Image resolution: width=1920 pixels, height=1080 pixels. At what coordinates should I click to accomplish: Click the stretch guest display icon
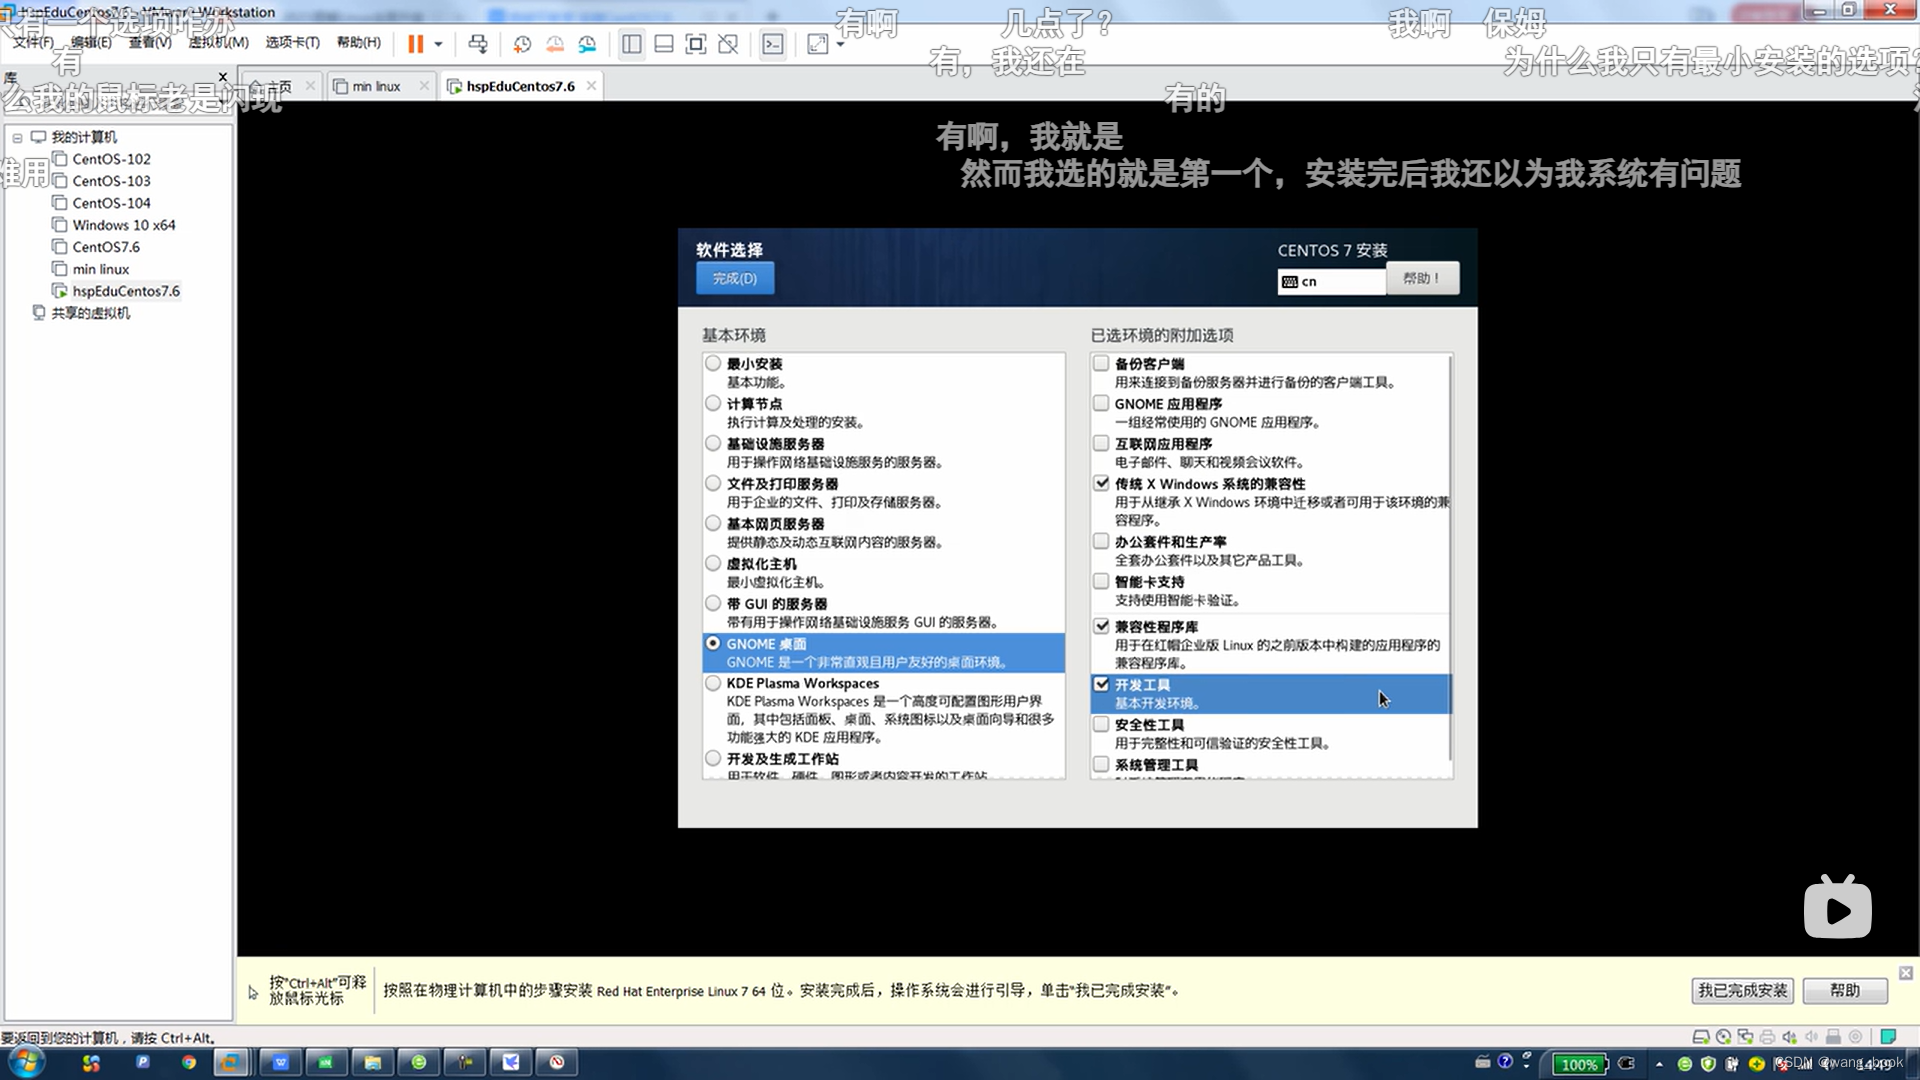pos(817,44)
